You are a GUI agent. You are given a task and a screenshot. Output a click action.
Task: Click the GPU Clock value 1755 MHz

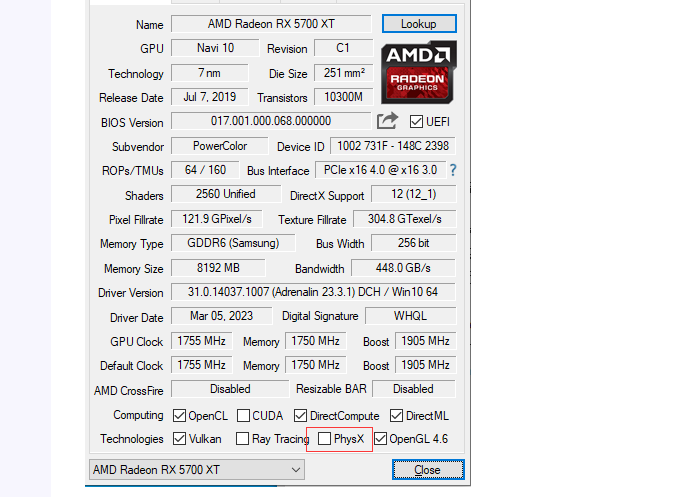(201, 341)
